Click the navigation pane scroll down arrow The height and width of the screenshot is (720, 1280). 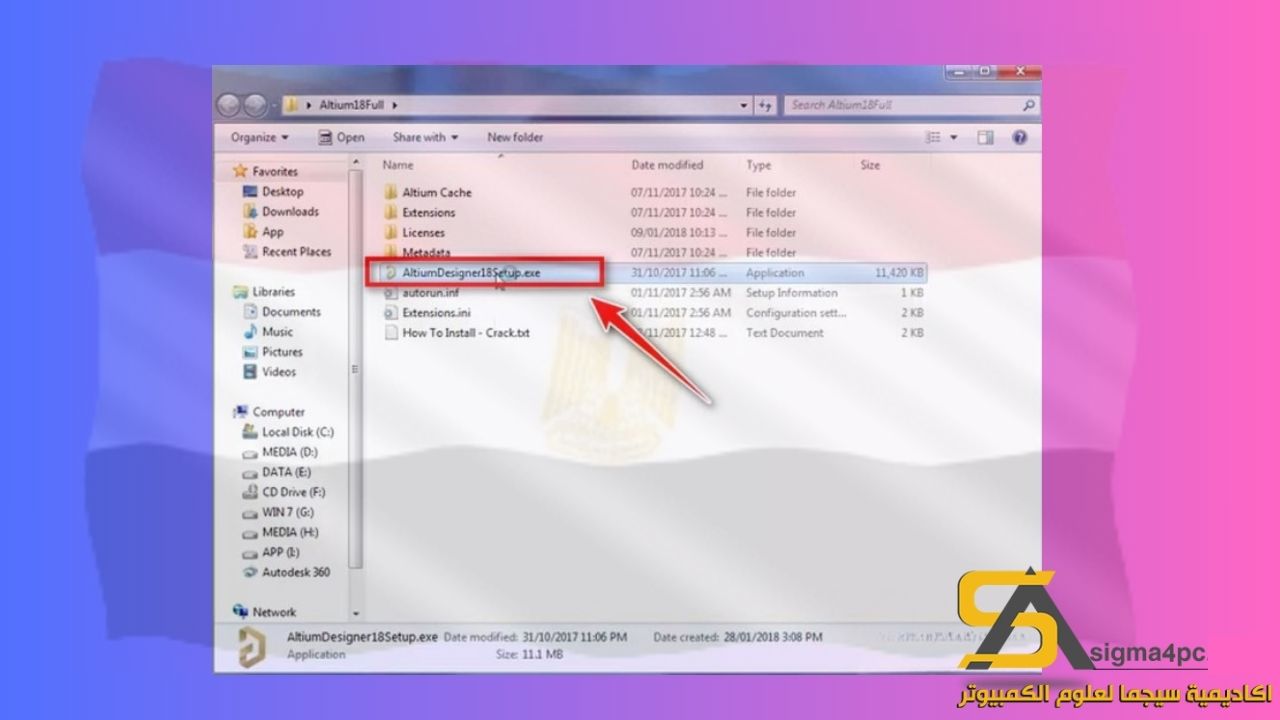pyautogui.click(x=356, y=613)
